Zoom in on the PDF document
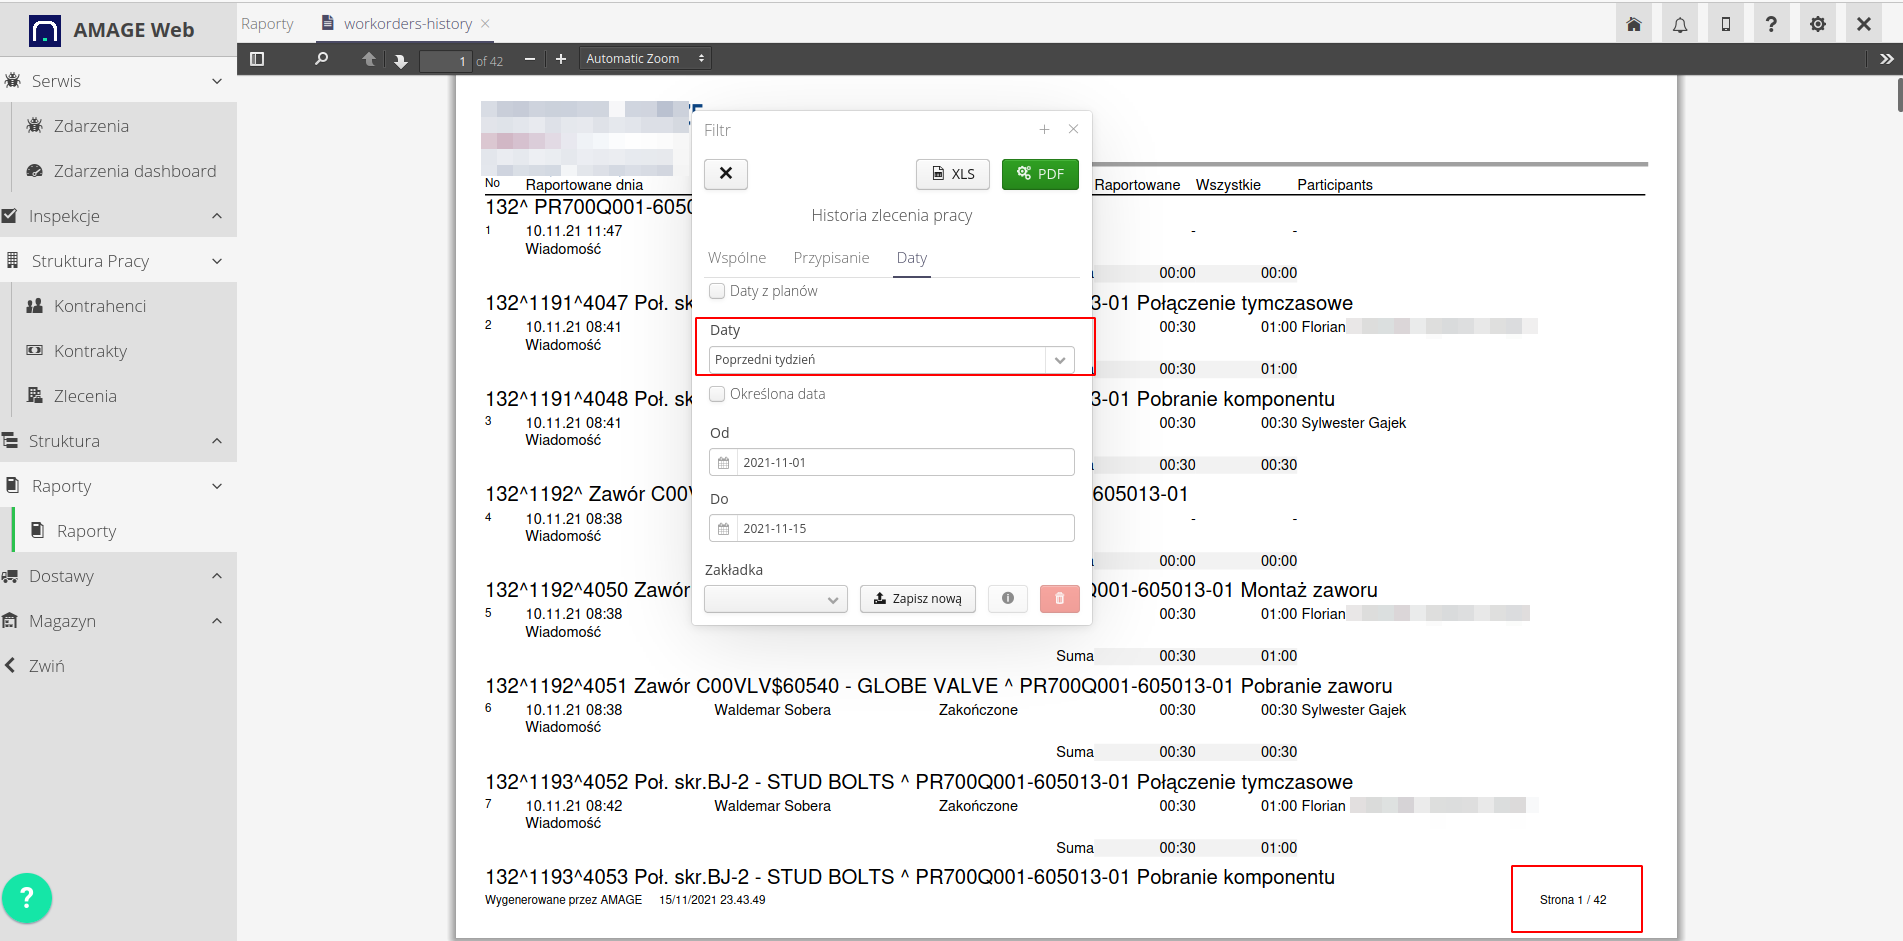Viewport: 1903px width, 941px height. (561, 58)
